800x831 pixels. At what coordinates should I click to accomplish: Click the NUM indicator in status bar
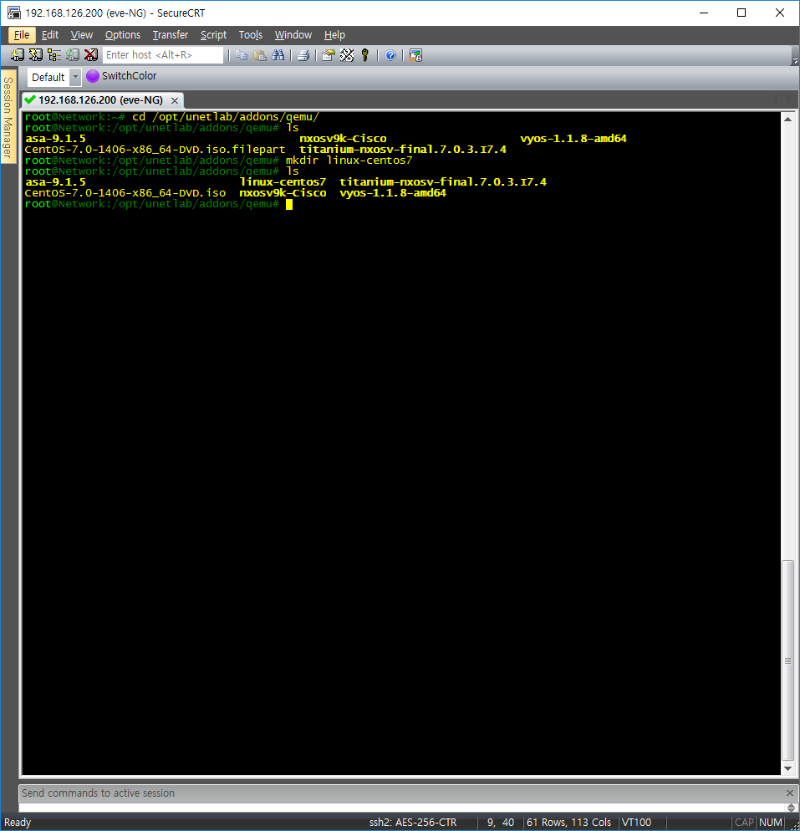[x=770, y=823]
